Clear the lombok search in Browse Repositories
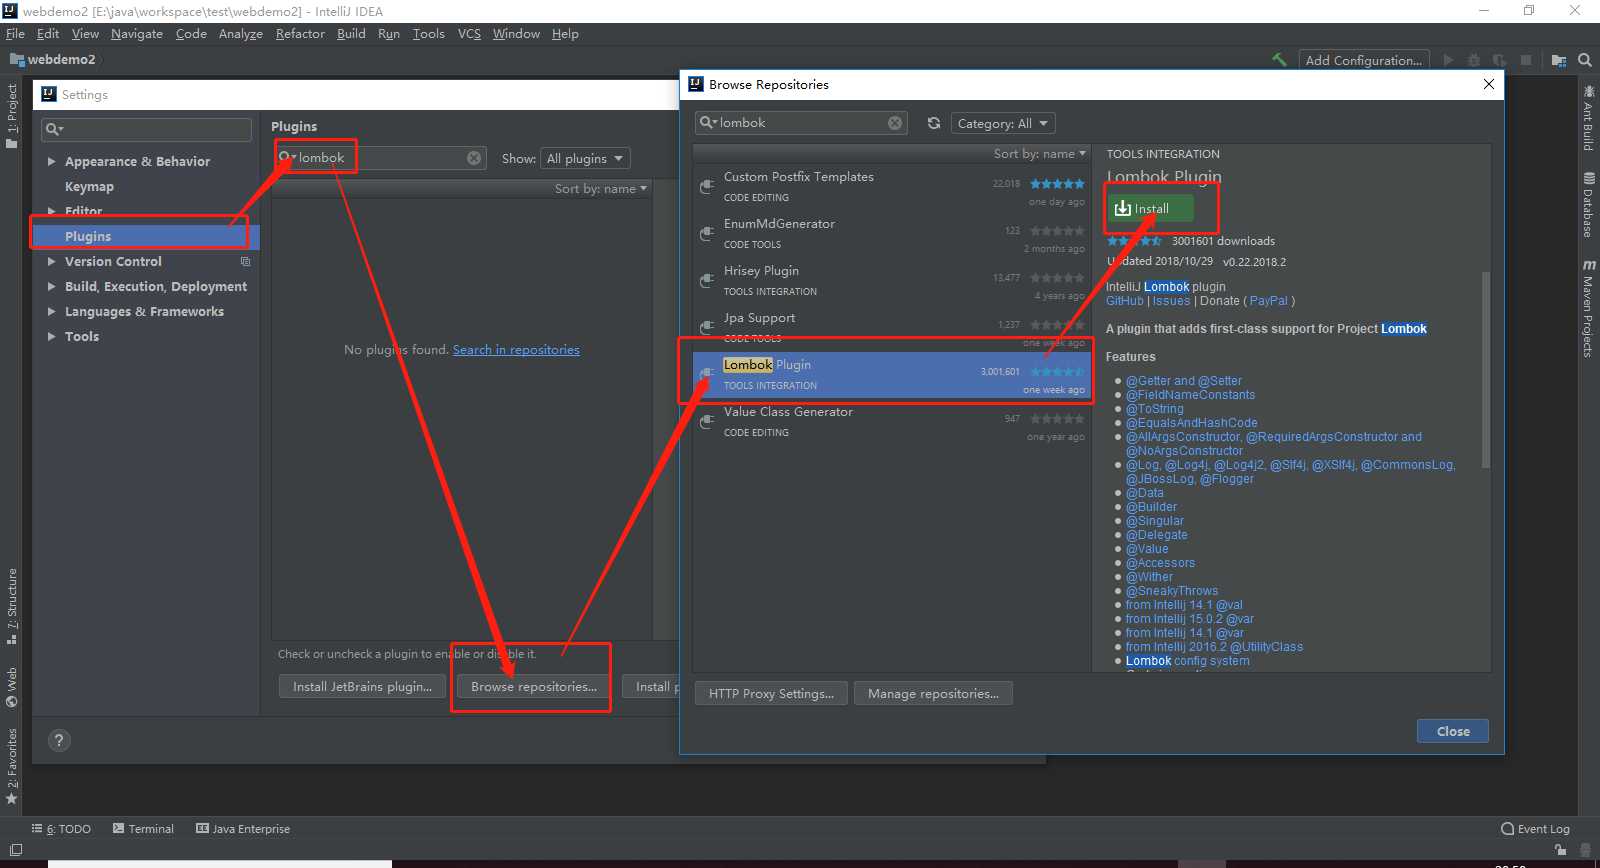The height and width of the screenshot is (868, 1600). (895, 123)
